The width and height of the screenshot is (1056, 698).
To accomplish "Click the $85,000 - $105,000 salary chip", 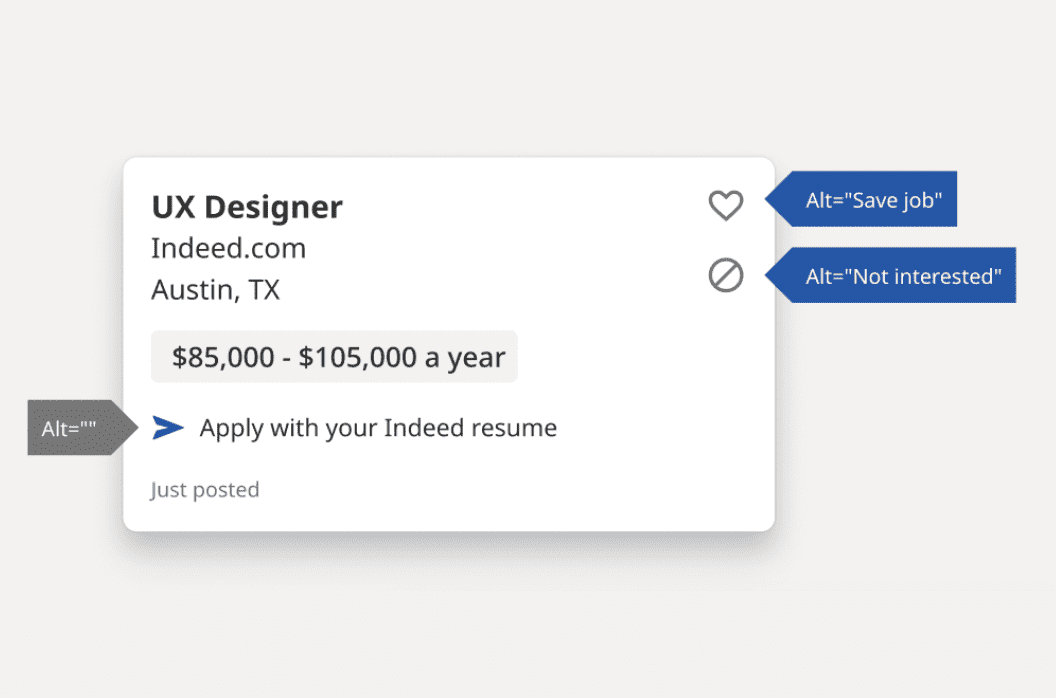I will tap(334, 357).
